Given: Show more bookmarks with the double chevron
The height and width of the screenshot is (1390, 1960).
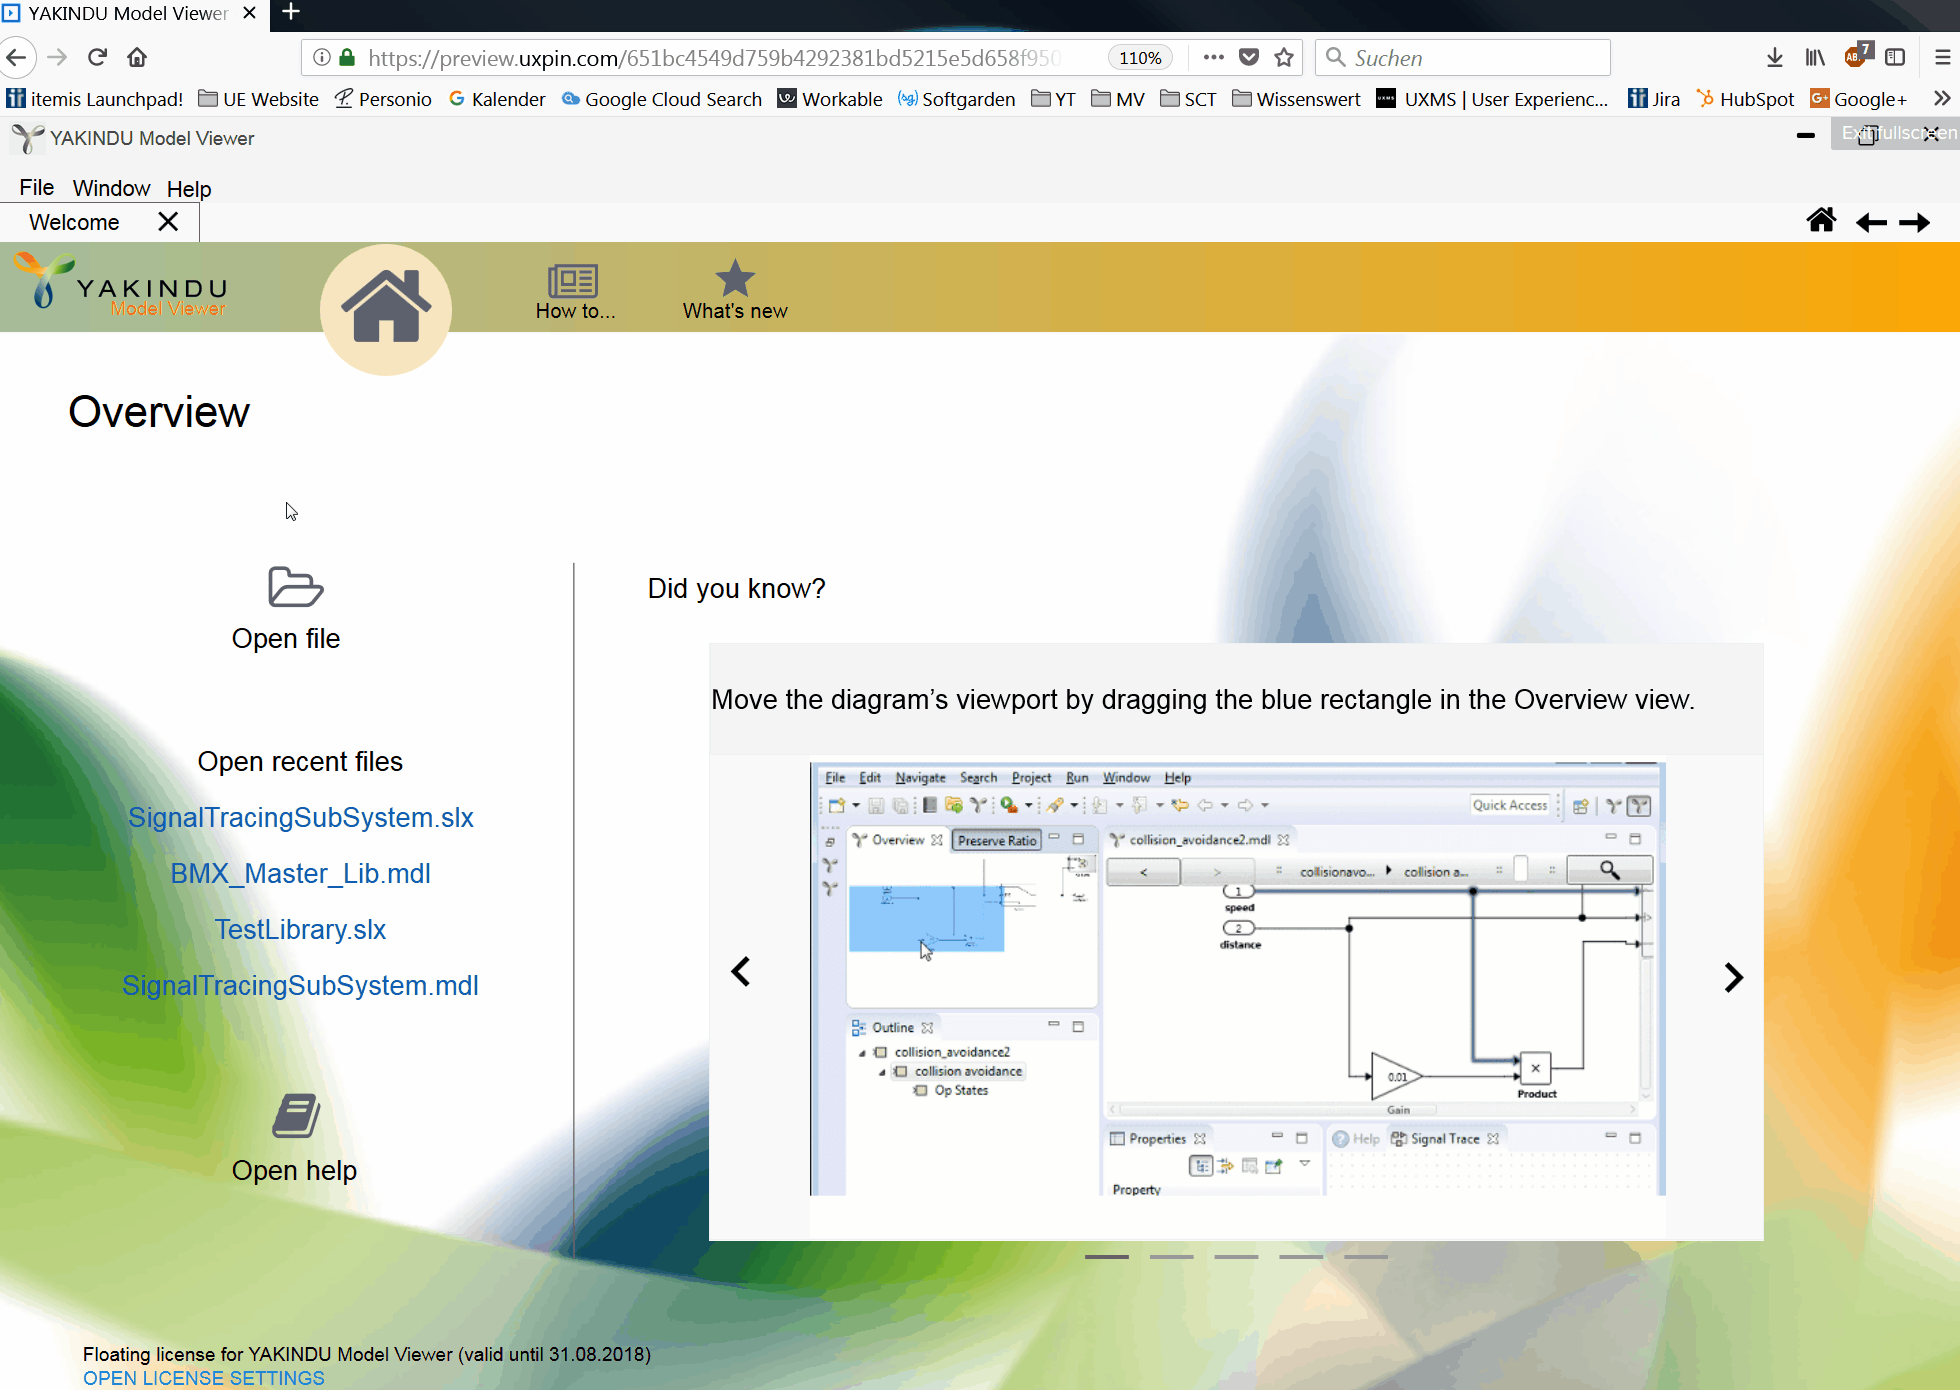Looking at the screenshot, I should (1941, 98).
